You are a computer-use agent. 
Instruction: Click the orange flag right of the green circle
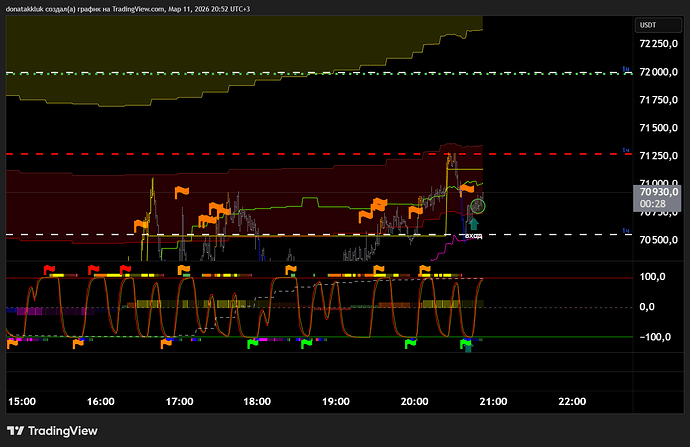(467, 189)
